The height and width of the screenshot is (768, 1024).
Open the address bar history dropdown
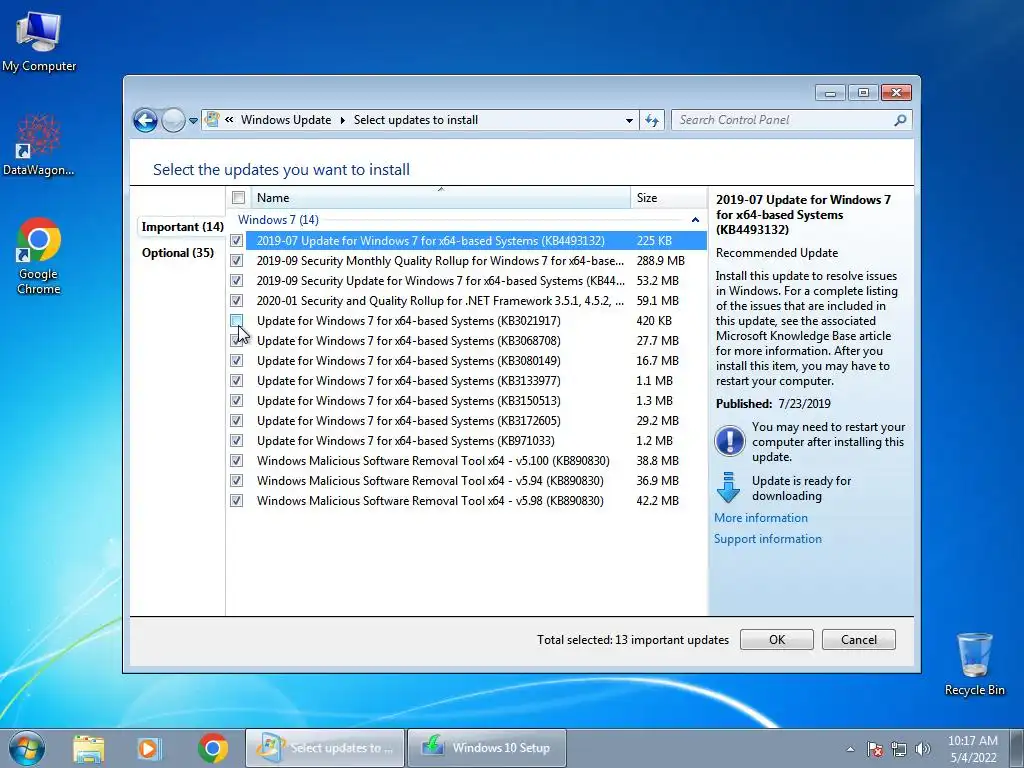629,120
